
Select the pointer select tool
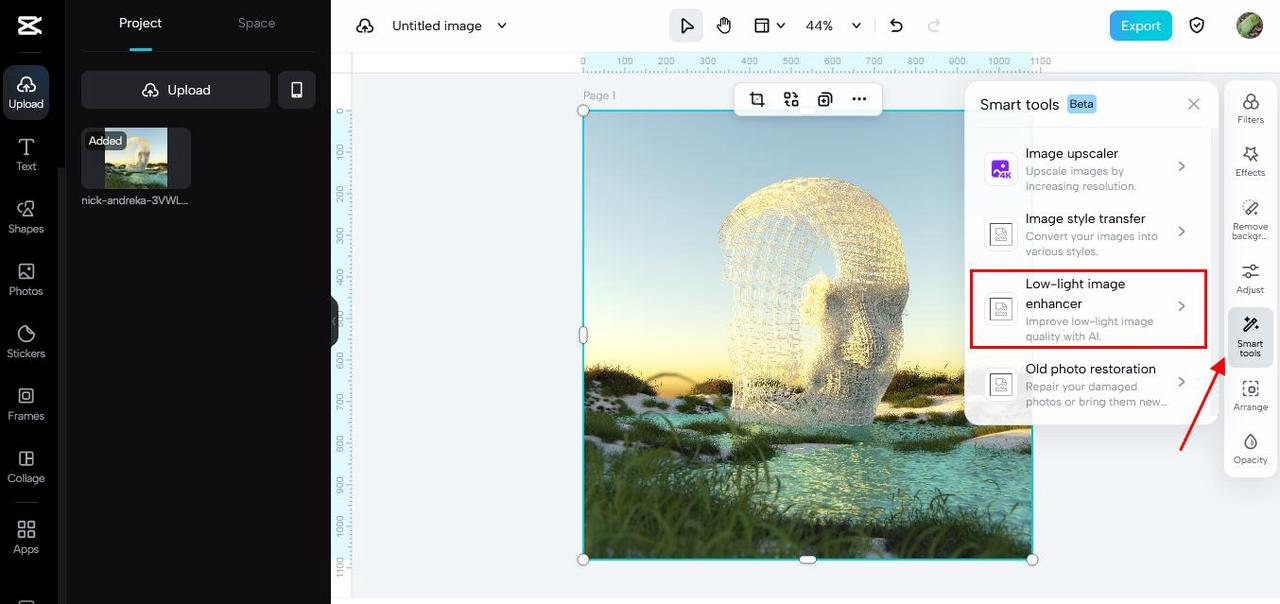click(687, 26)
